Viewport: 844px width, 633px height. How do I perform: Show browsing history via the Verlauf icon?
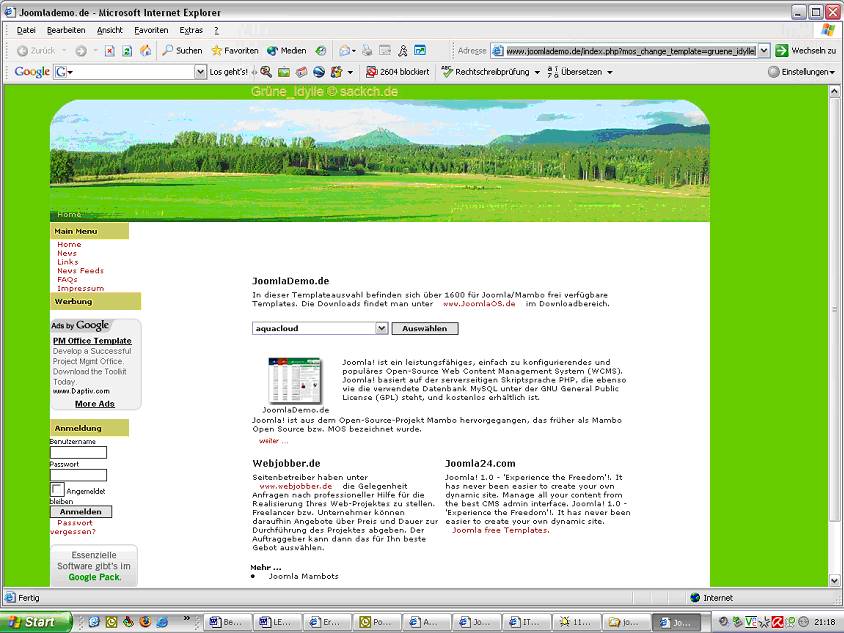coord(321,51)
